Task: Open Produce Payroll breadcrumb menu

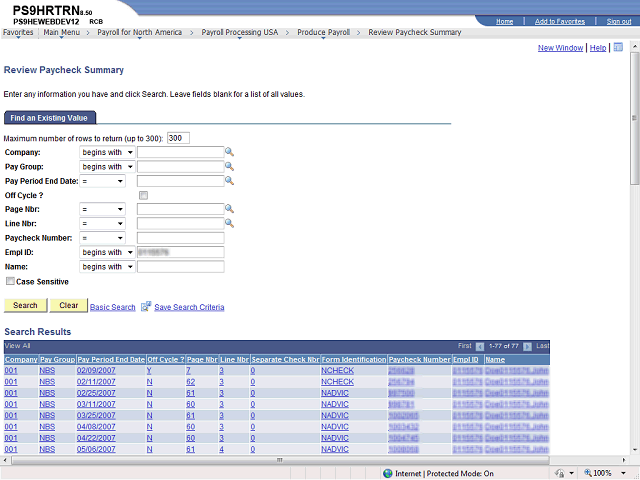Action: (323, 32)
